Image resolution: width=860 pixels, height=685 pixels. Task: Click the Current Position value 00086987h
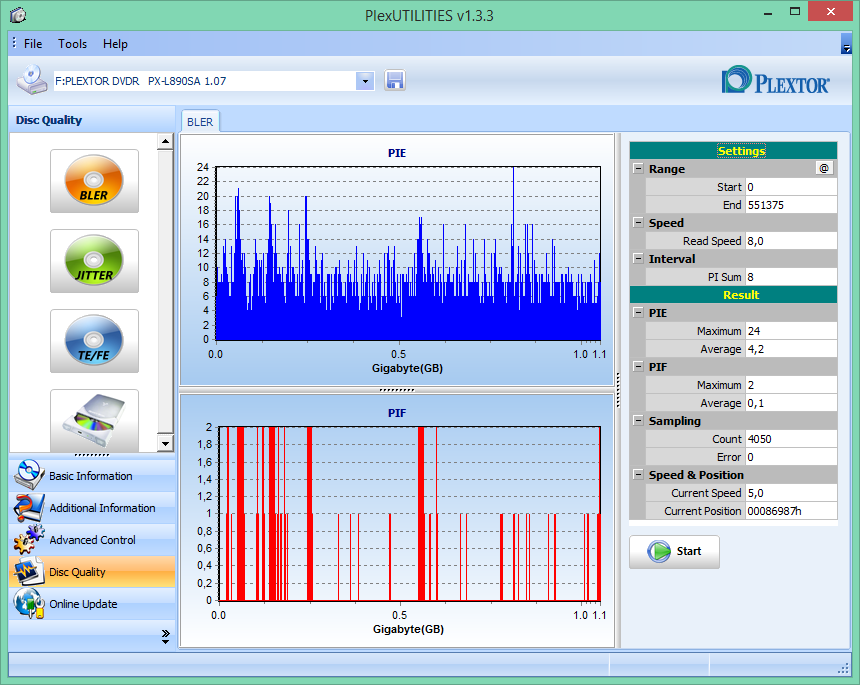tap(791, 511)
